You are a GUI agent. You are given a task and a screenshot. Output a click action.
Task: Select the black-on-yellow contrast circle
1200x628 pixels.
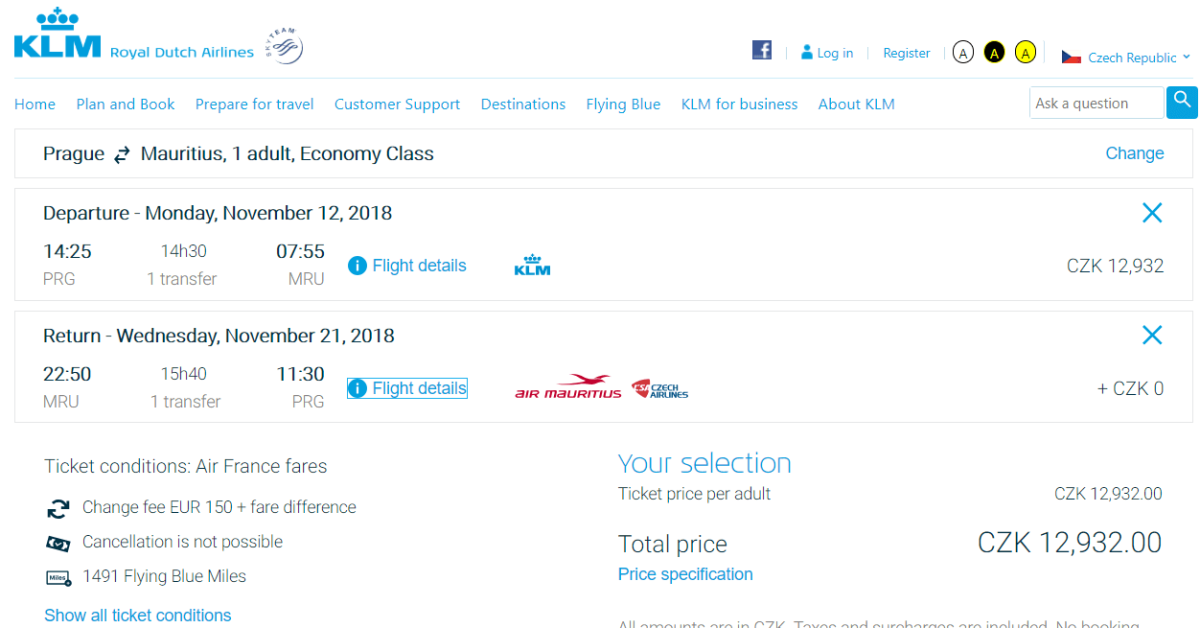coord(994,53)
